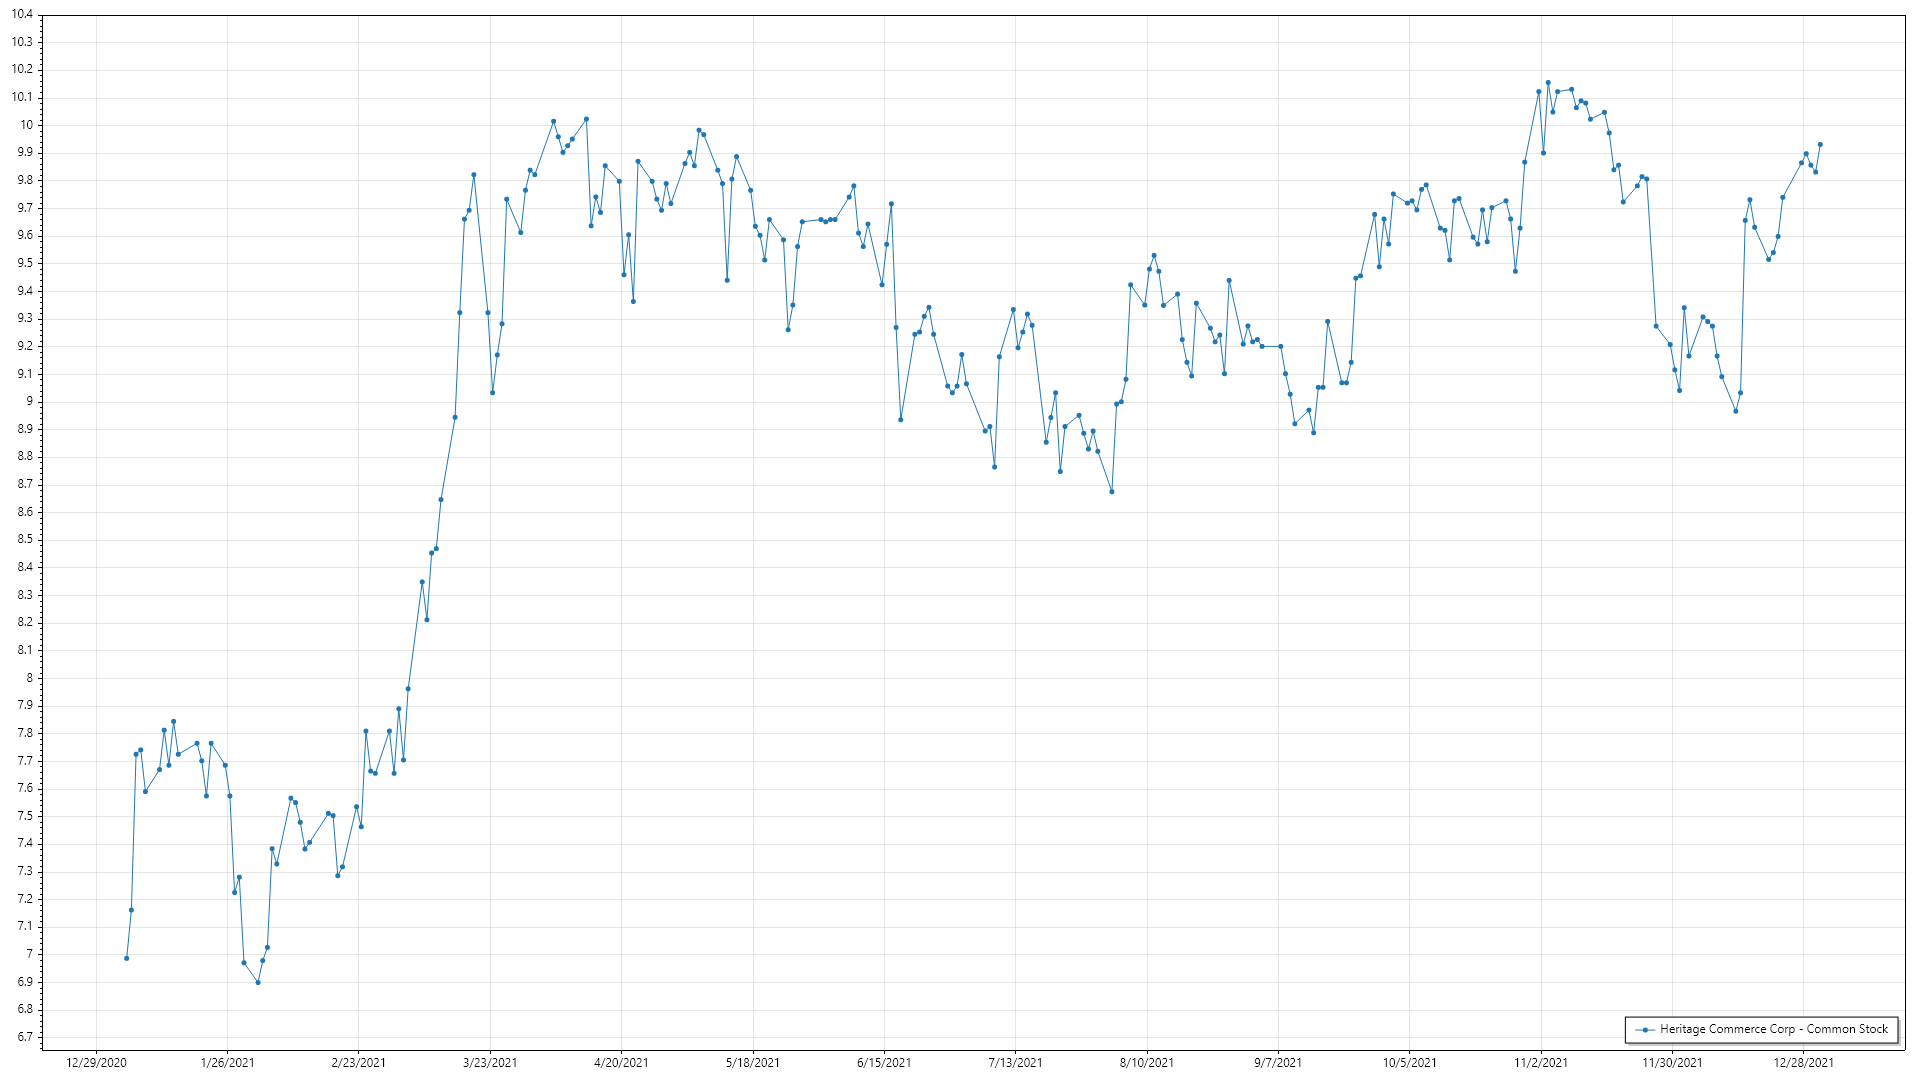Click the 7 value on y-axis
The height and width of the screenshot is (1080, 1920).
[x=29, y=954]
